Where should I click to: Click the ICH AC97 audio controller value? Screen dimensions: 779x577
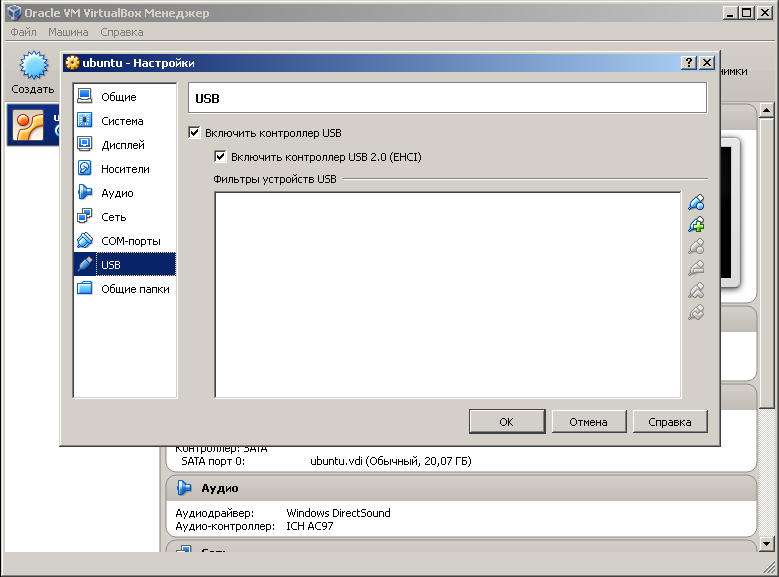click(310, 526)
